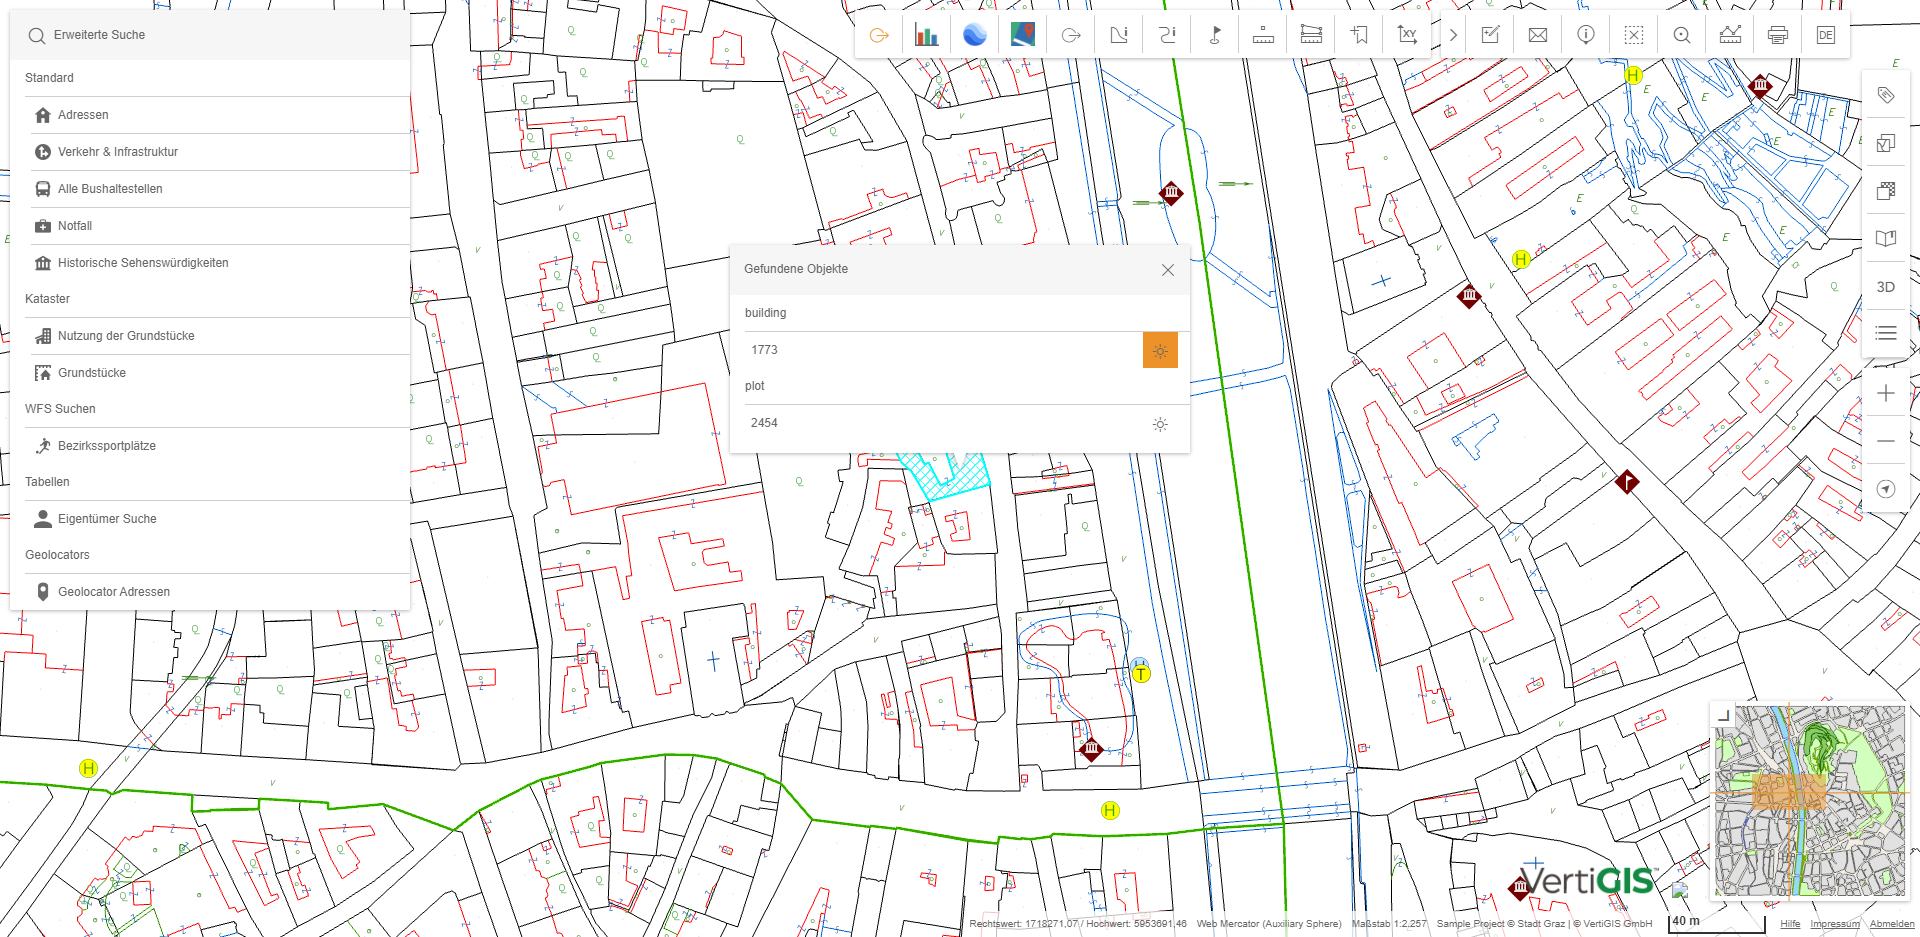This screenshot has width=1920, height=937.
Task: Toggle the 3D view
Action: 1885,287
